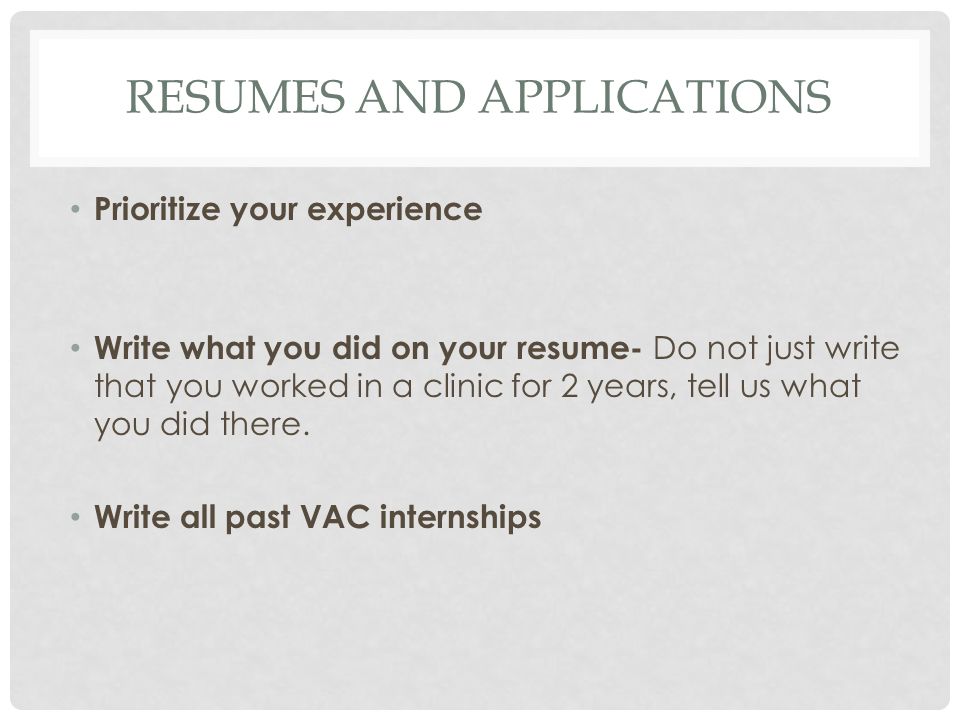Screen dimensions: 960x720
Task: Select the 'Write all past VAC internships' line
Action: [318, 517]
